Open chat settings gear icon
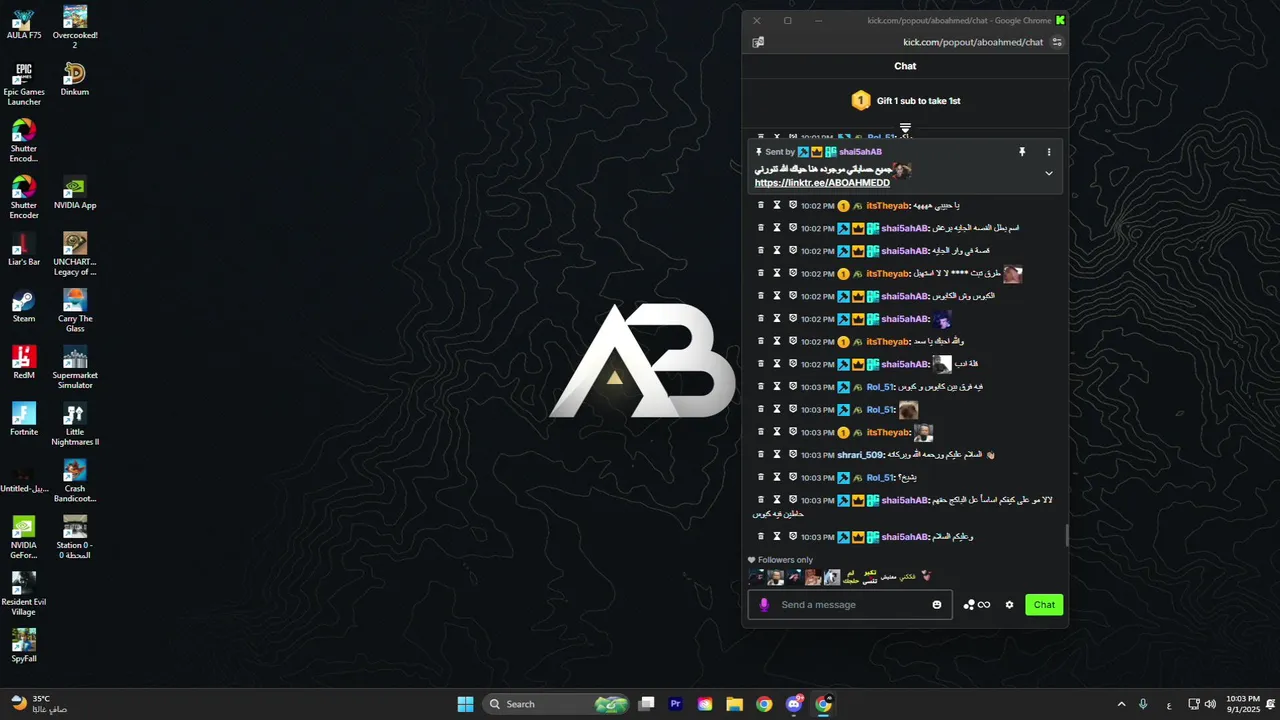The width and height of the screenshot is (1280, 720). [1009, 605]
